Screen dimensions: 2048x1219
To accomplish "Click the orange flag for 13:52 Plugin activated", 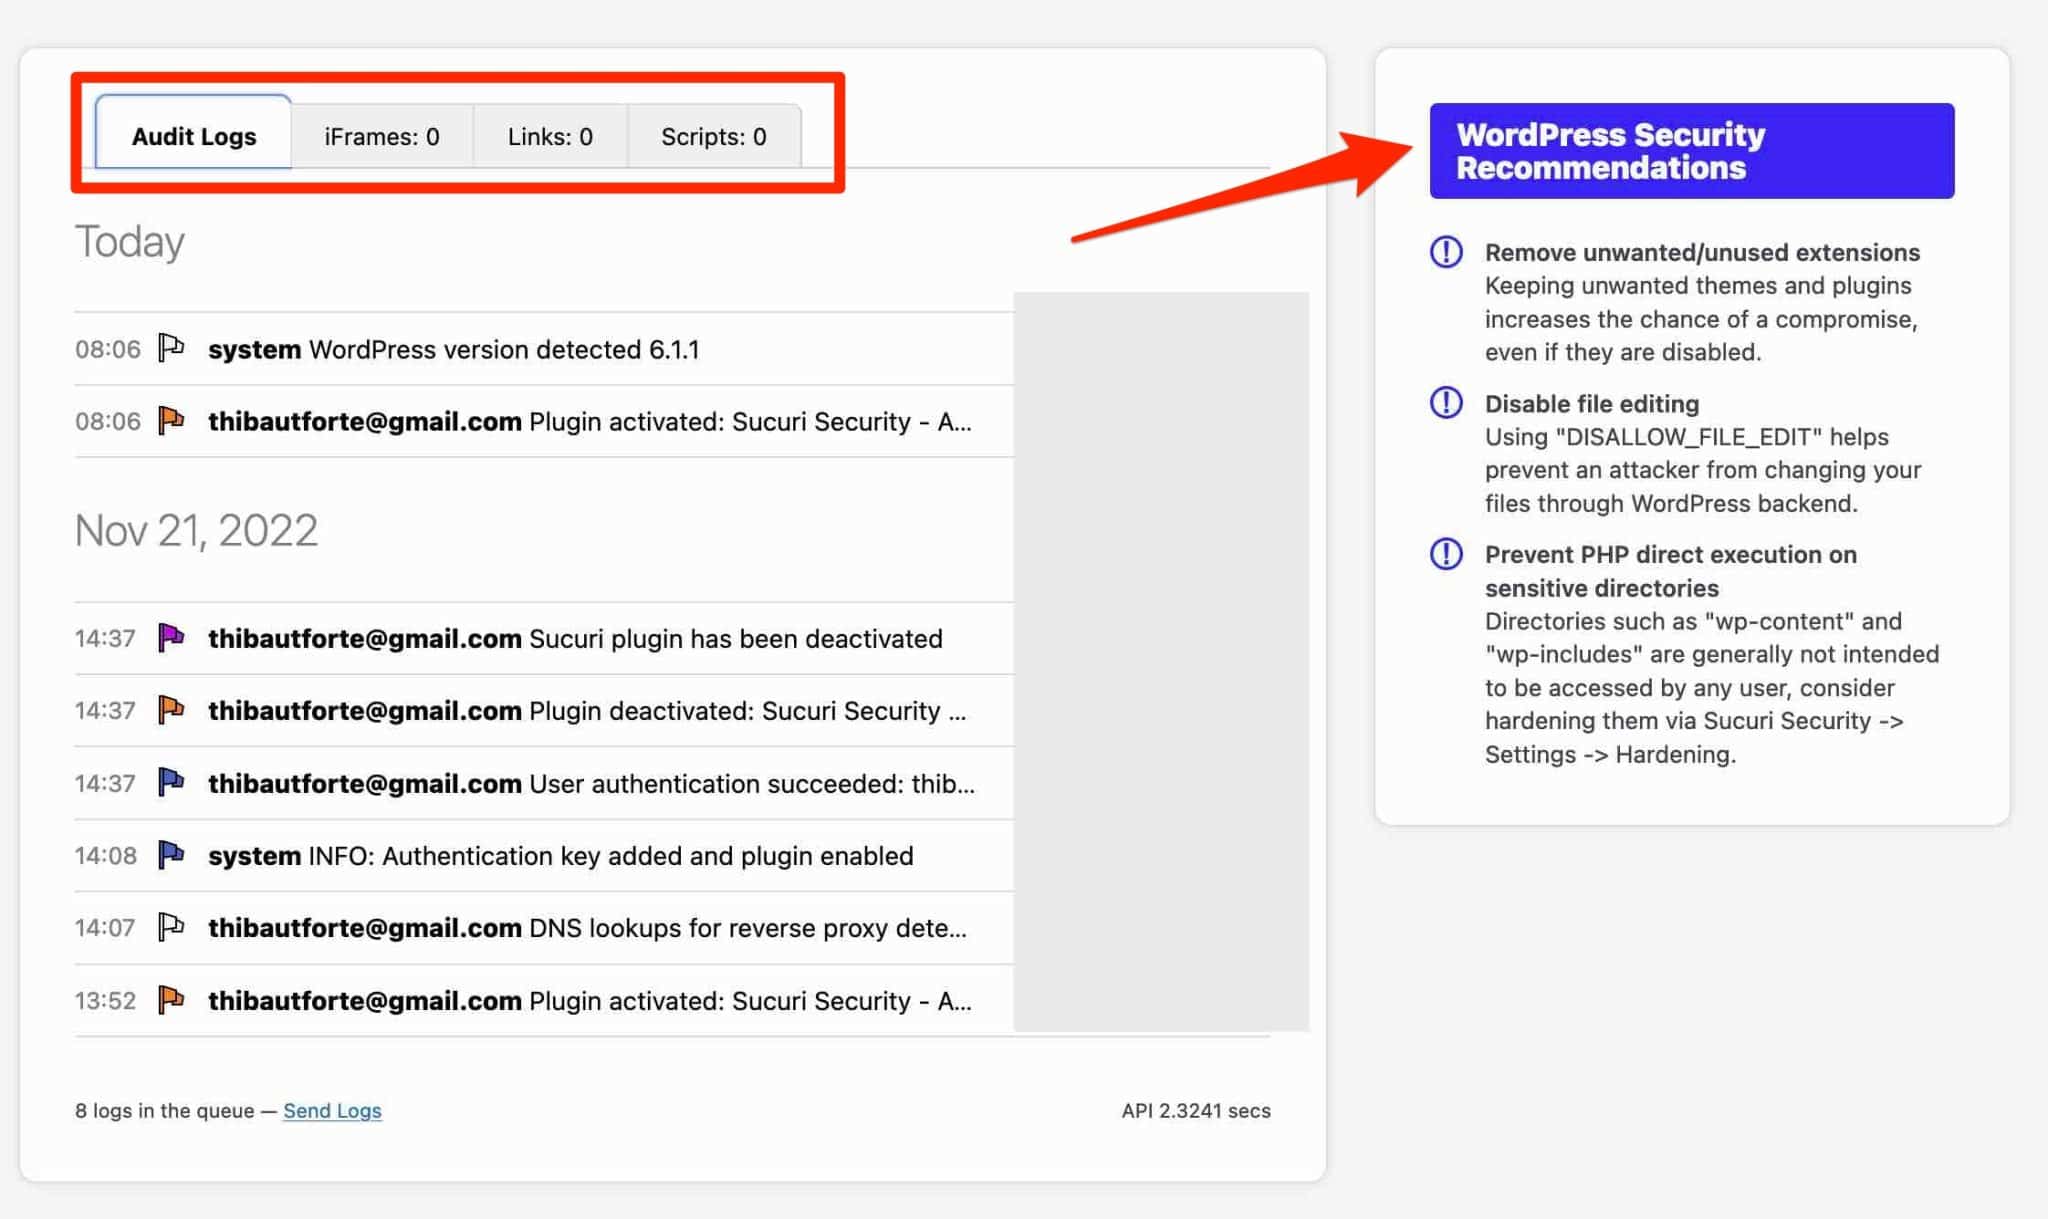I will click(171, 999).
